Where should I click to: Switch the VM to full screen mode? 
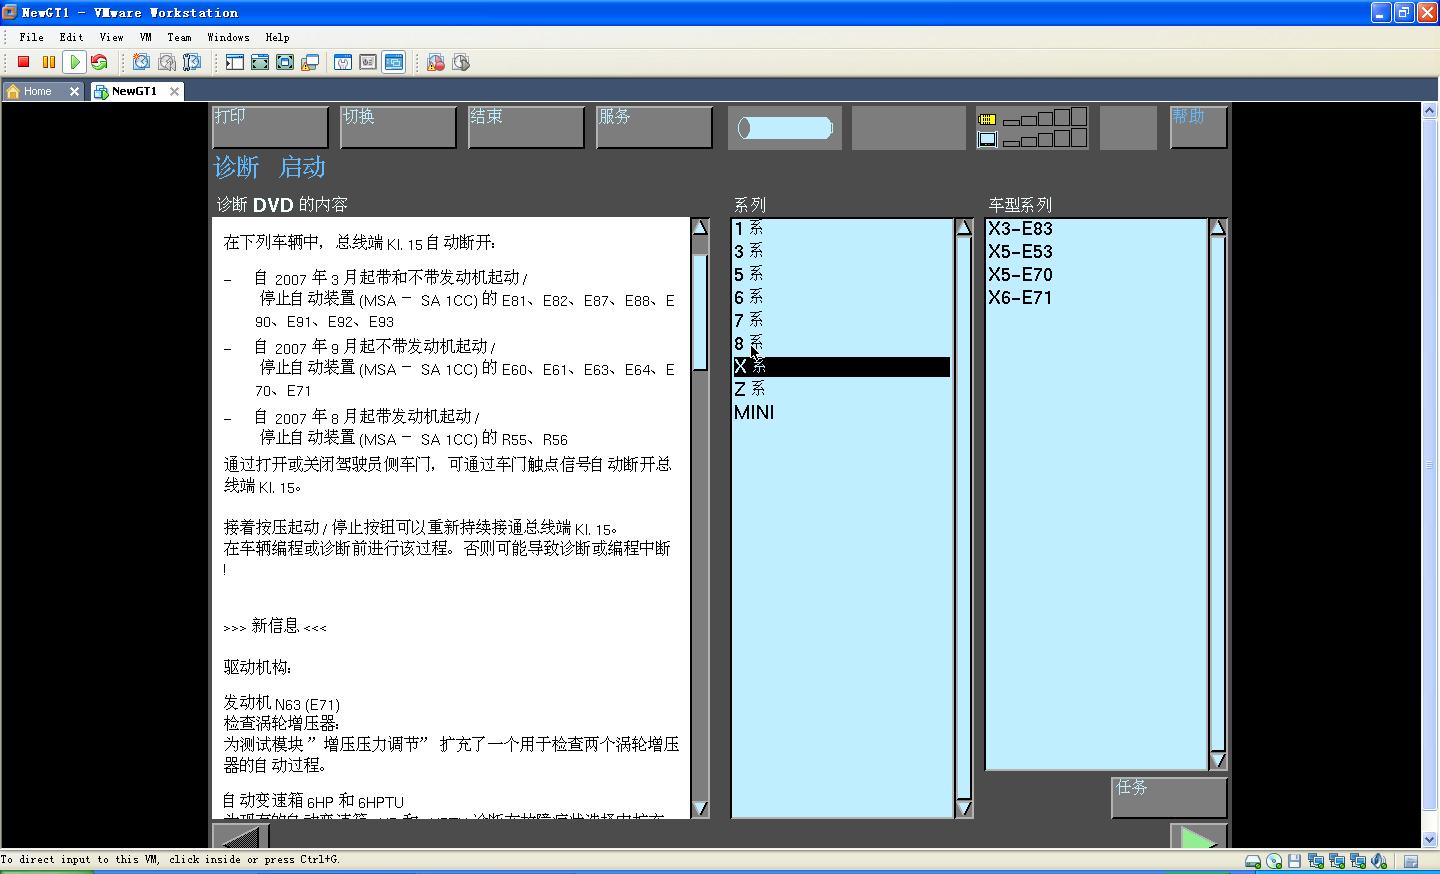coord(285,62)
